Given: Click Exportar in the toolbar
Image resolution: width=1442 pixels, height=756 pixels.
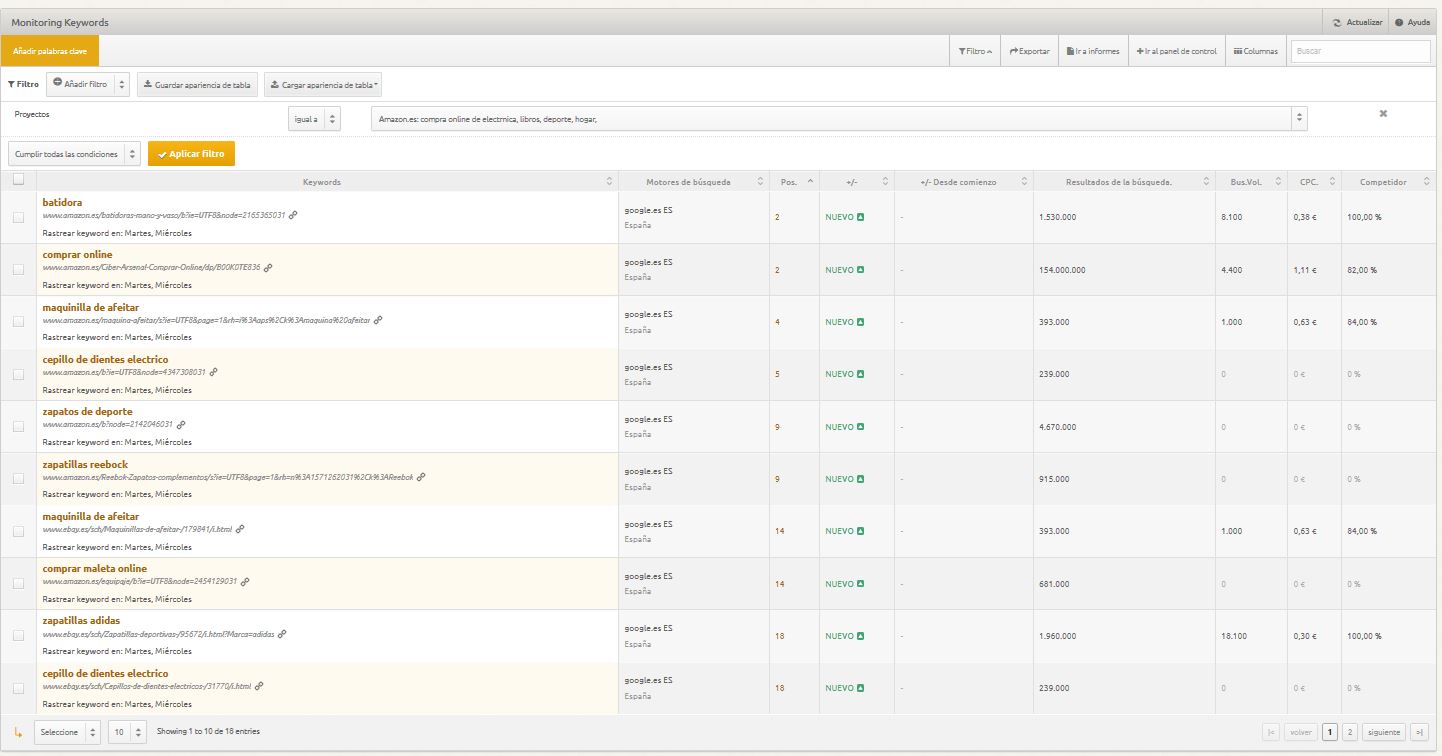Looking at the screenshot, I should [x=1029, y=51].
